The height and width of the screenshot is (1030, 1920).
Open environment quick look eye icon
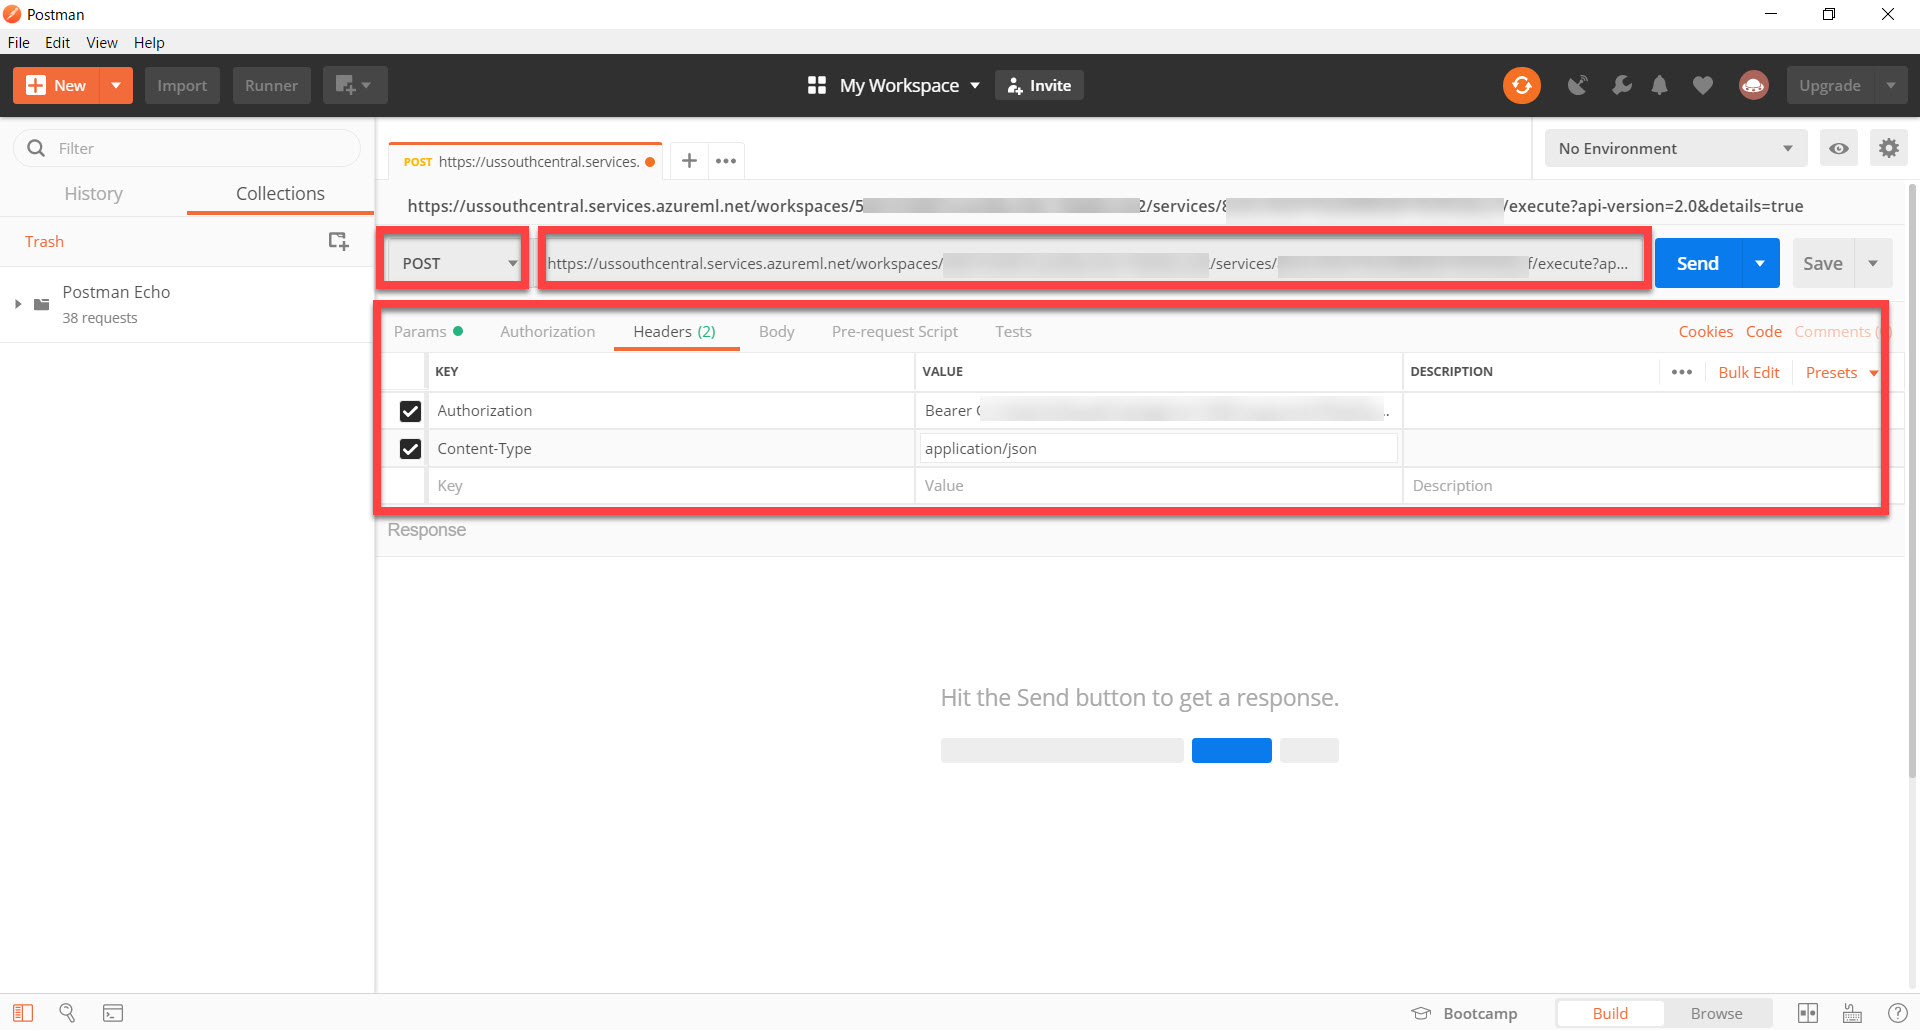pos(1838,148)
